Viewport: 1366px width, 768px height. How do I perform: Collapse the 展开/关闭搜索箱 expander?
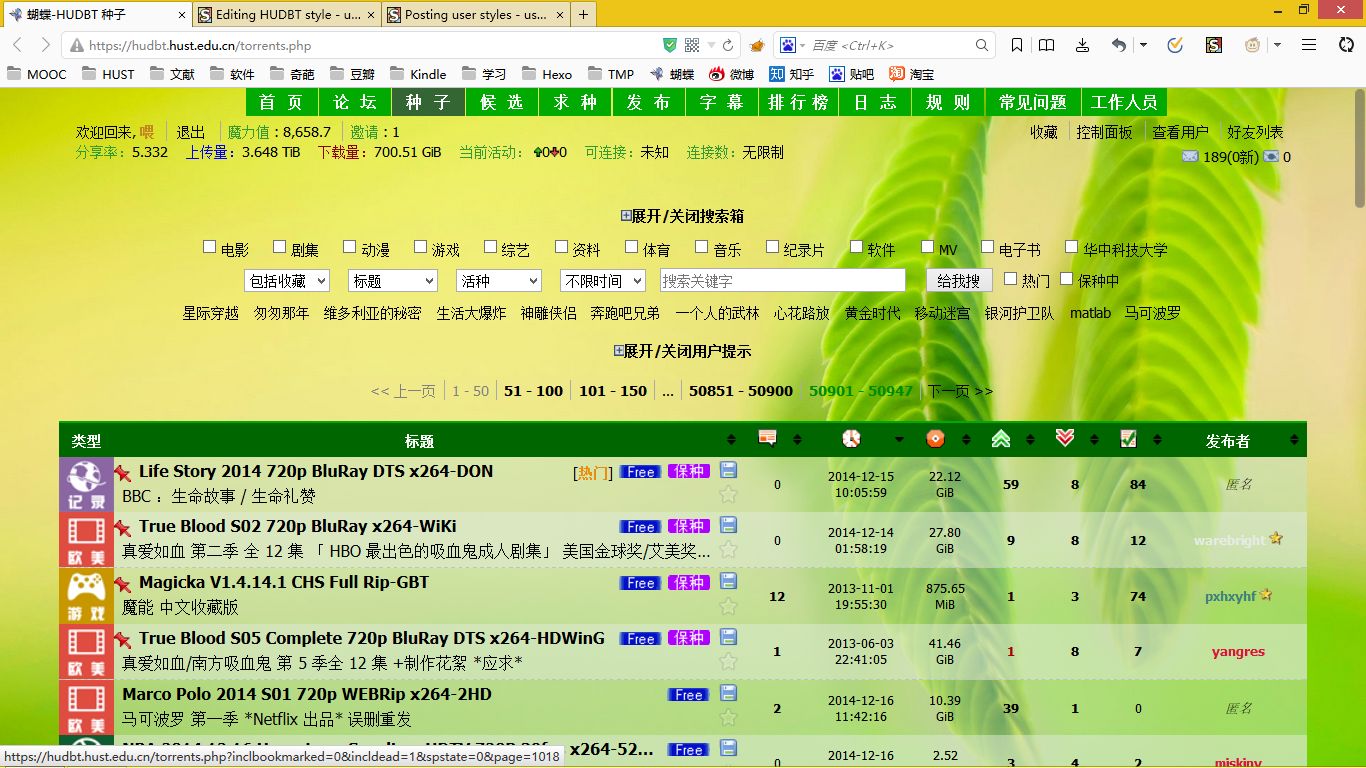[x=682, y=216]
